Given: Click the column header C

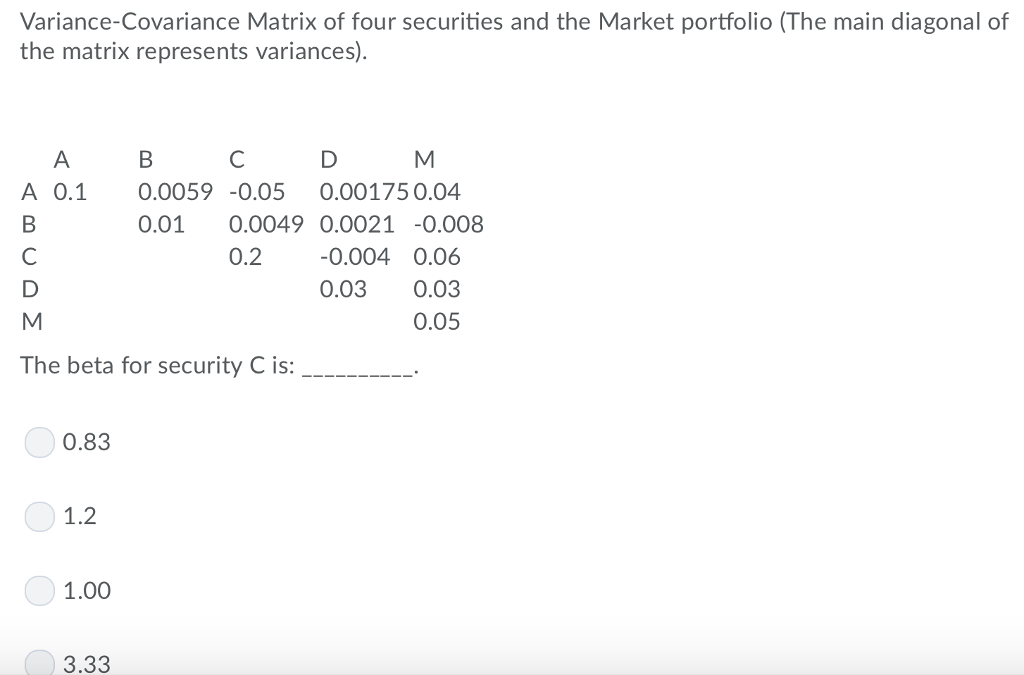Looking at the screenshot, I should pos(237,159).
